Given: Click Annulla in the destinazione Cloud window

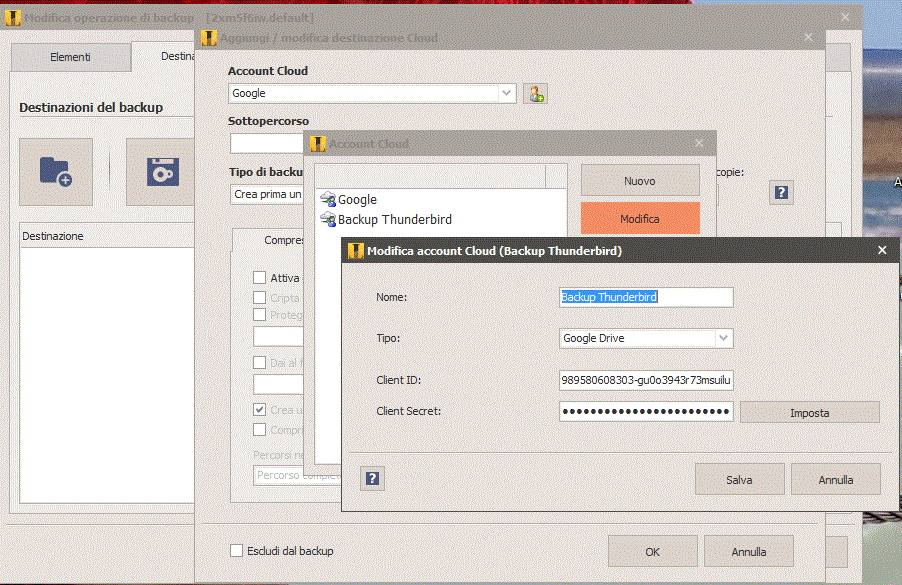Looking at the screenshot, I should (x=748, y=552).
